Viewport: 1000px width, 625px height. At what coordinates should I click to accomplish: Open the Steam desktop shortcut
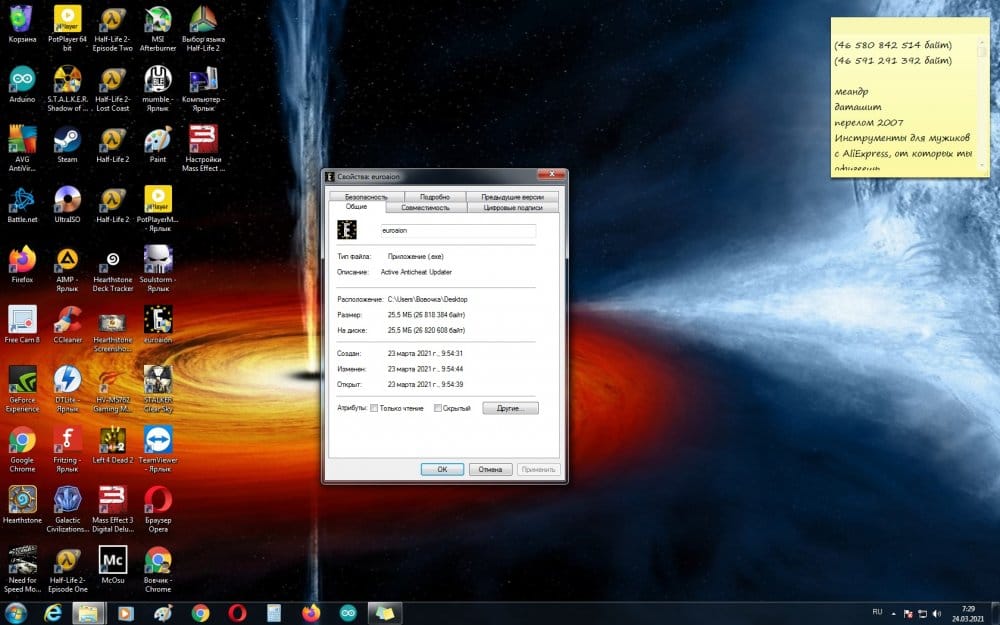click(x=67, y=140)
